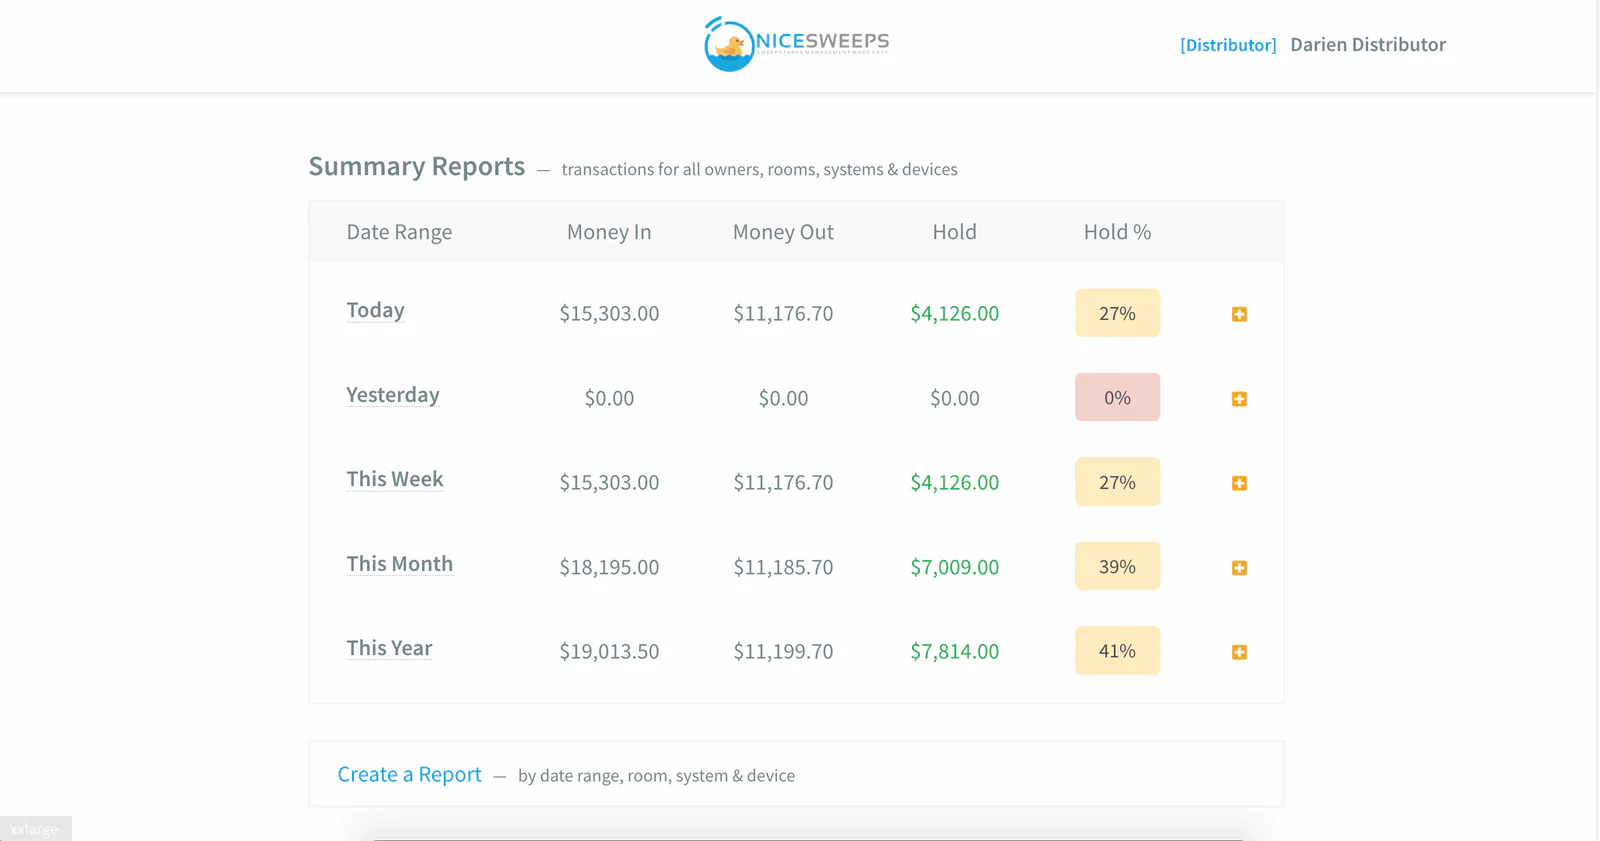Expand the This Year row details
This screenshot has width=1600, height=841.
click(x=1239, y=652)
